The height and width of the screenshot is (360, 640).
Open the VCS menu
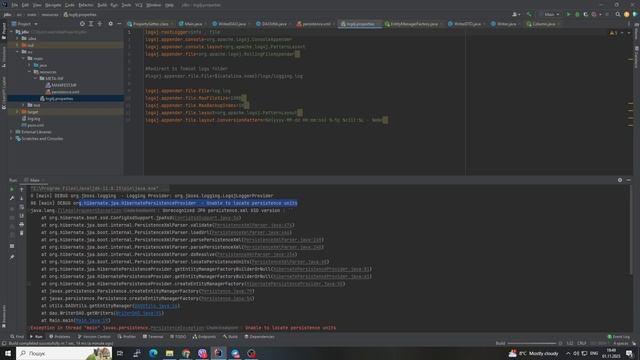139,5
